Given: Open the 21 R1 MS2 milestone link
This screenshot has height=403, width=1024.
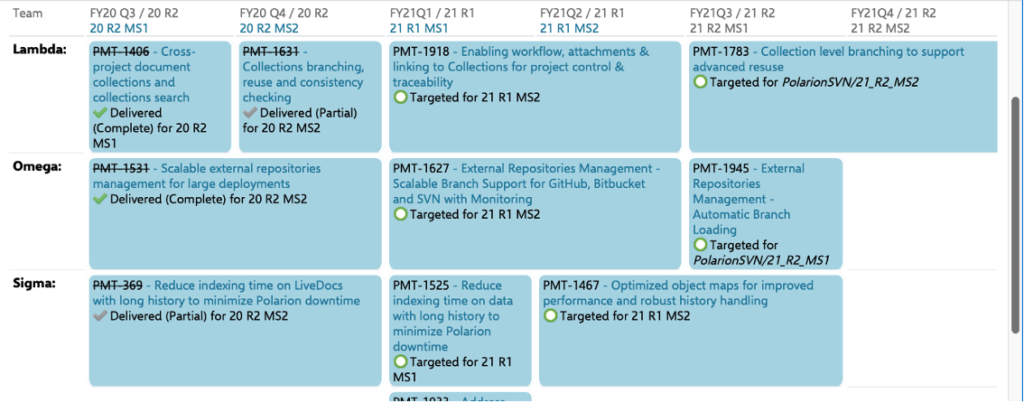Looking at the screenshot, I should coord(569,28).
